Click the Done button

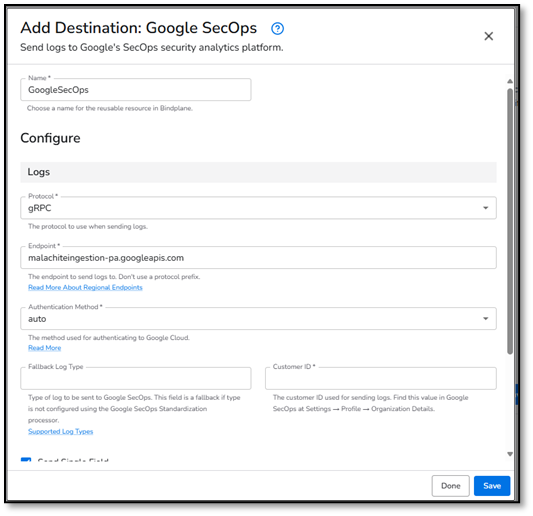450,486
